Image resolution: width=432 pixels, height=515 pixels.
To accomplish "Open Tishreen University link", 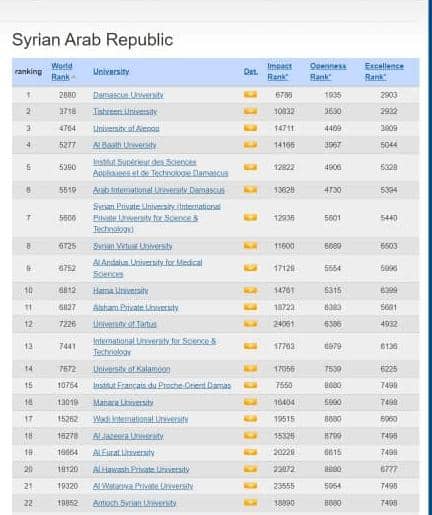I will pos(125,111).
